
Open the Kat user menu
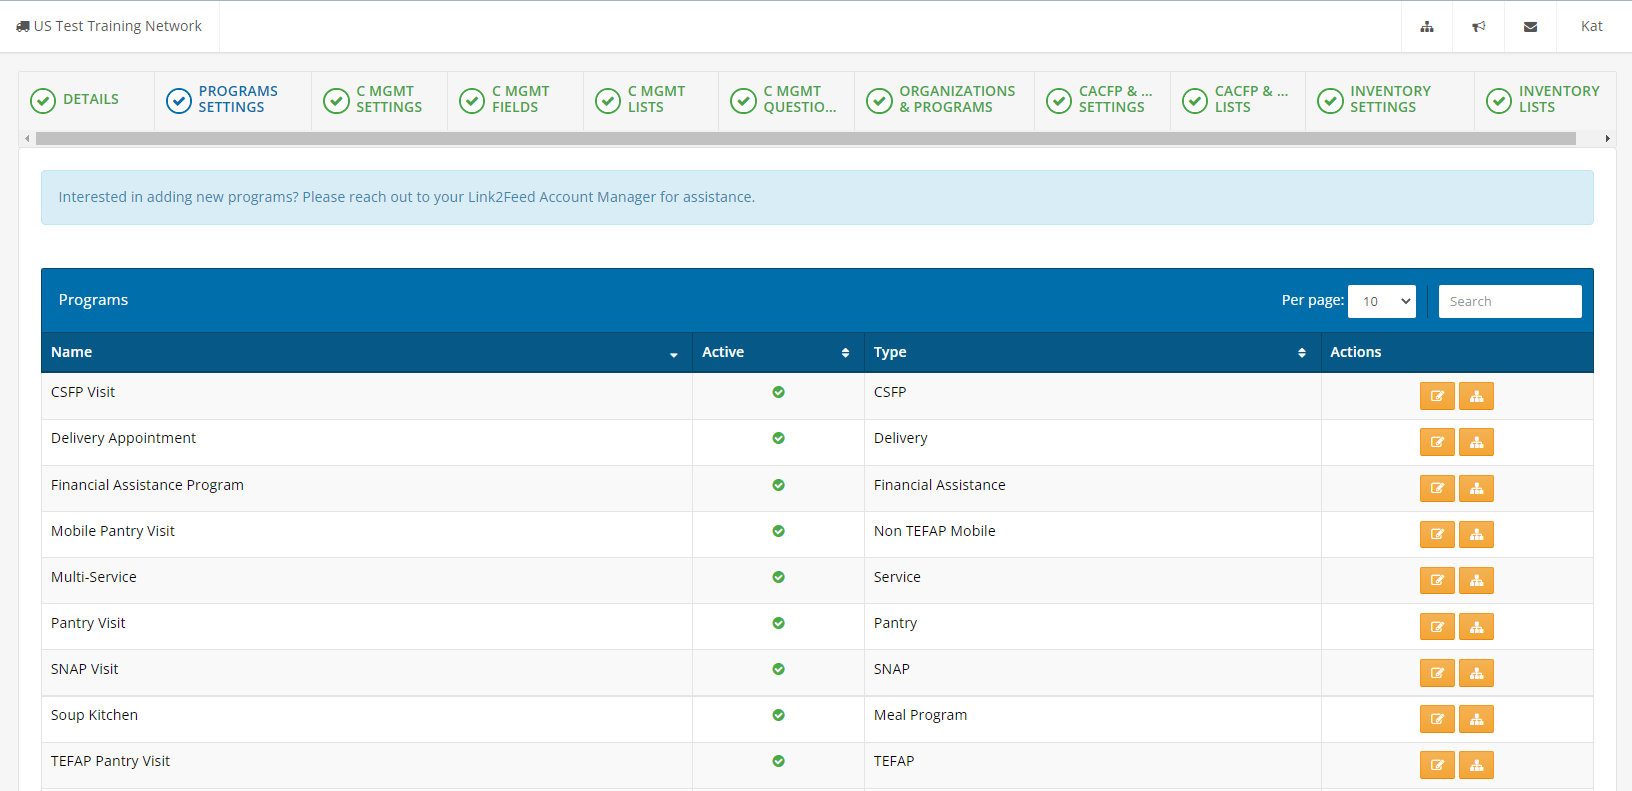[x=1591, y=27]
